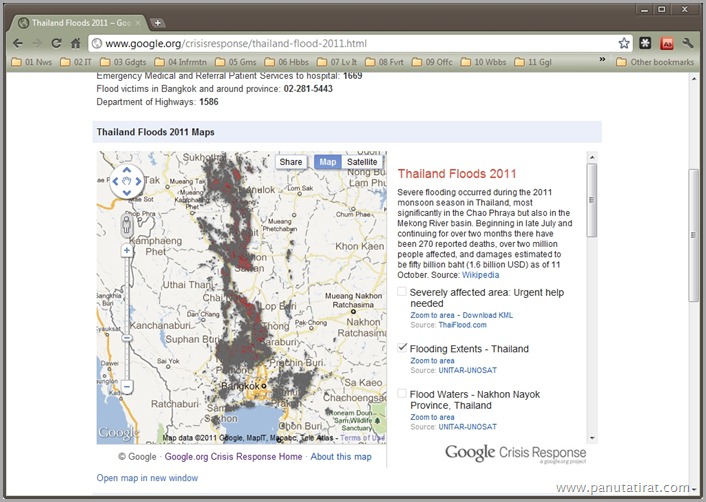Switch to the Satellite view tab
The image size is (706, 502).
[x=362, y=162]
